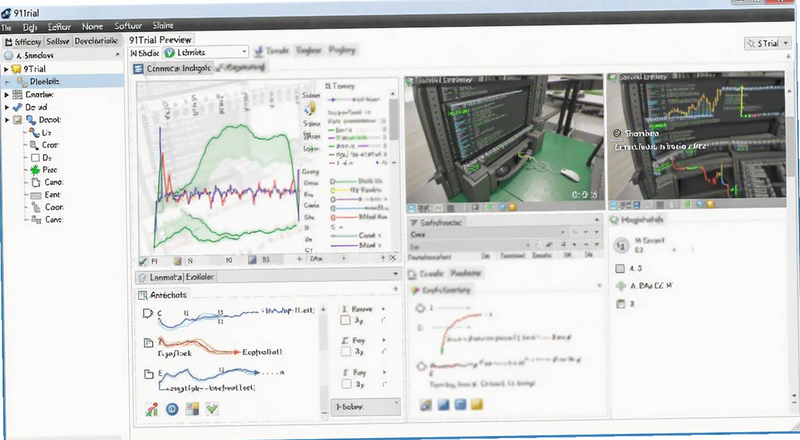
Task: Open the Softuer menu
Action: pos(128,26)
